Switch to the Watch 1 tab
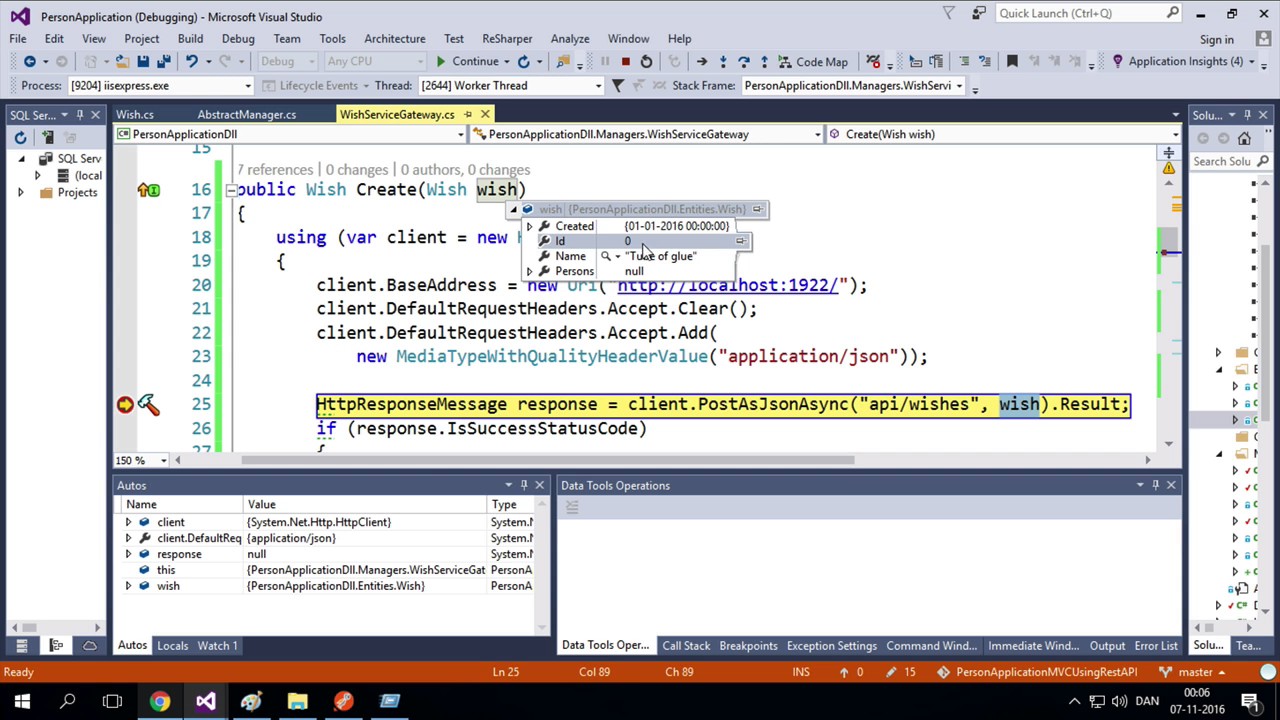This screenshot has width=1280, height=720. 217,646
